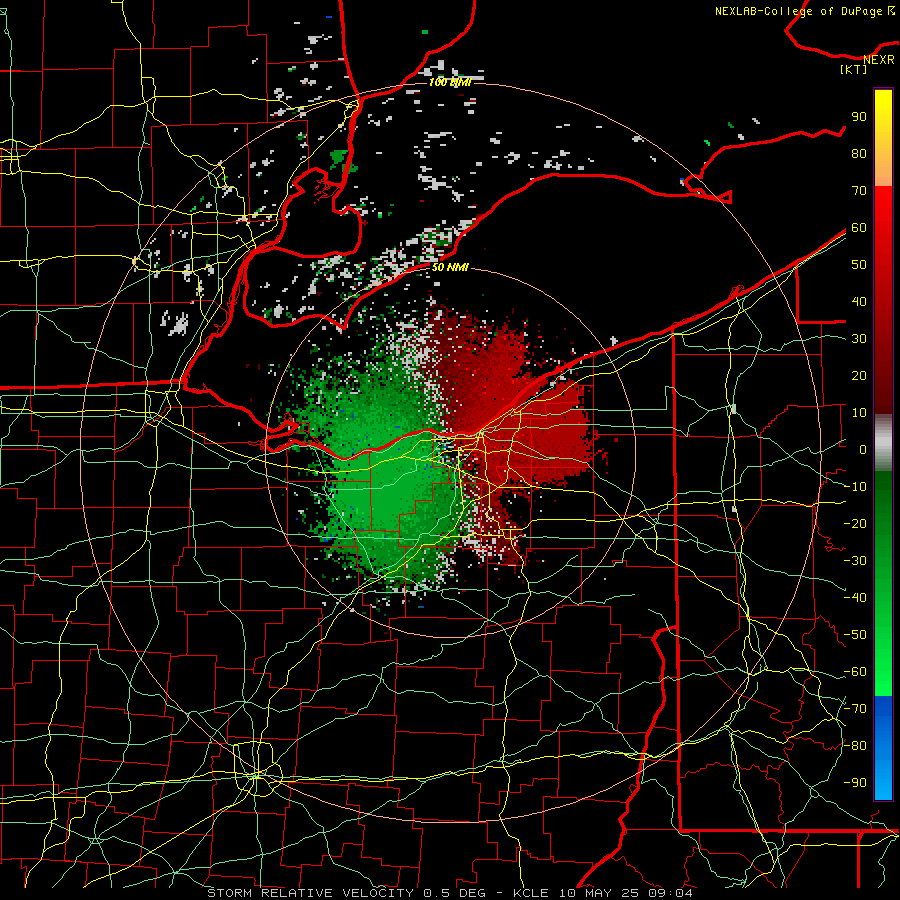Click the 50 NMI range ring label

[450, 267]
